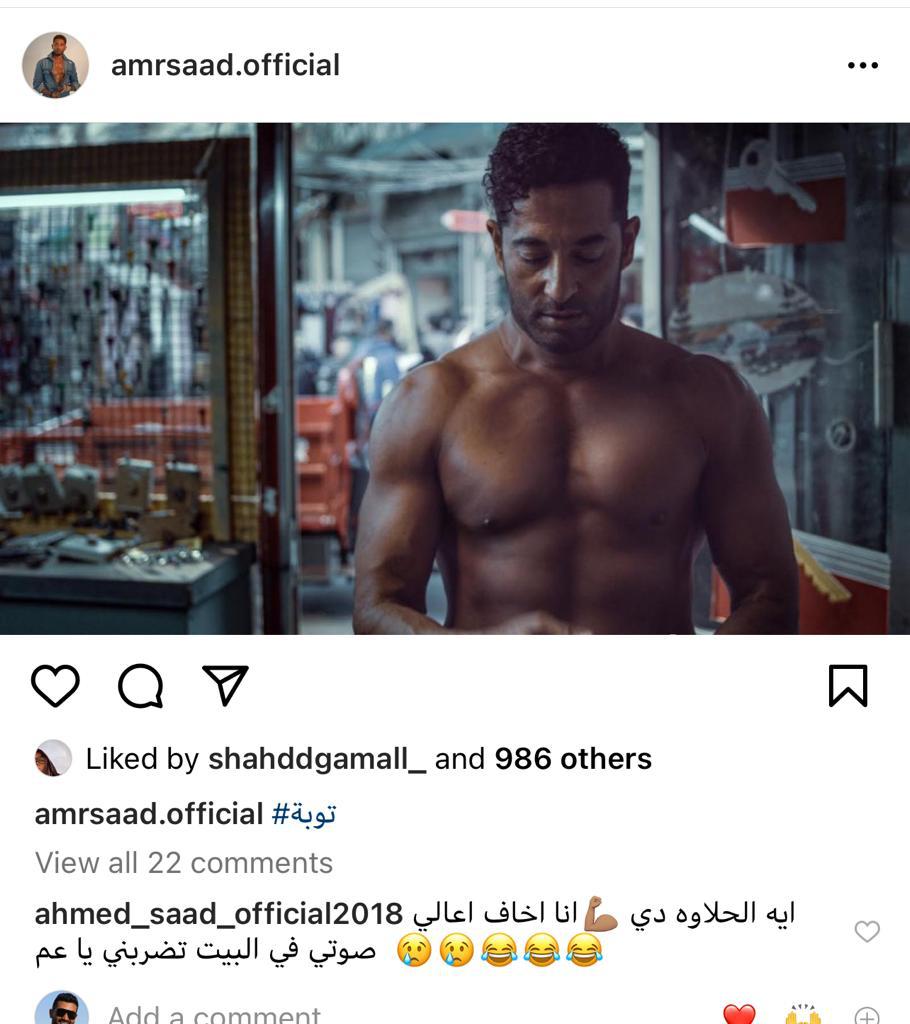
Task: Show the 986 others who liked
Action: tap(573, 759)
